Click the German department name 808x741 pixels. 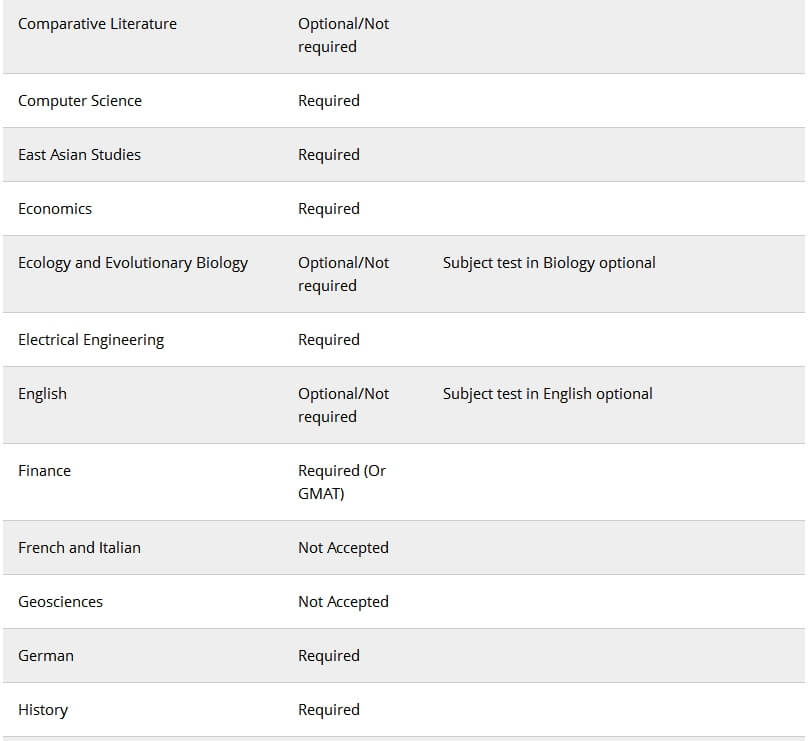[x=46, y=656]
